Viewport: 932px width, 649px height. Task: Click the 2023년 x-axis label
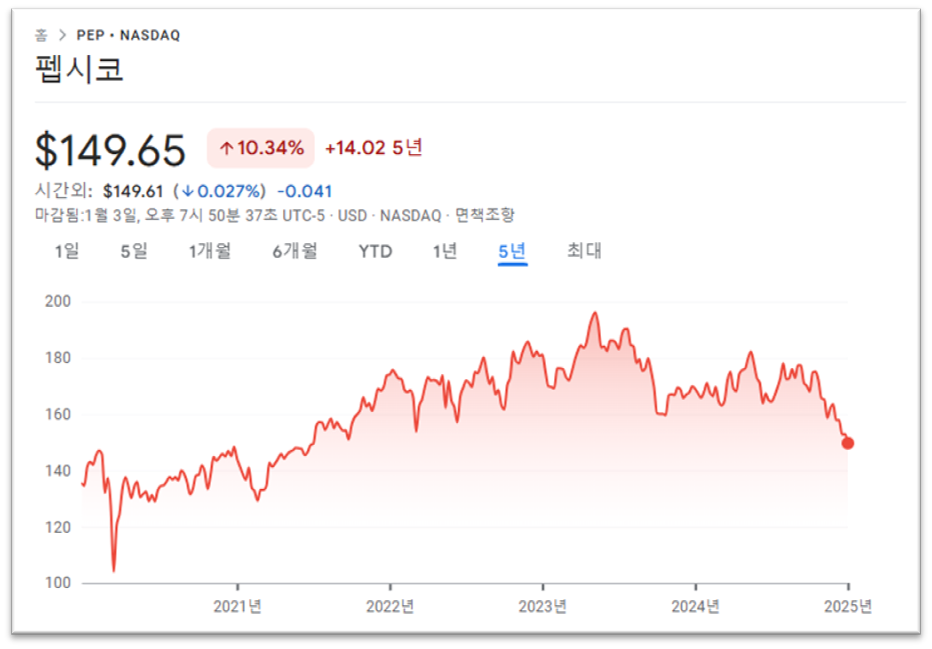[x=542, y=606]
